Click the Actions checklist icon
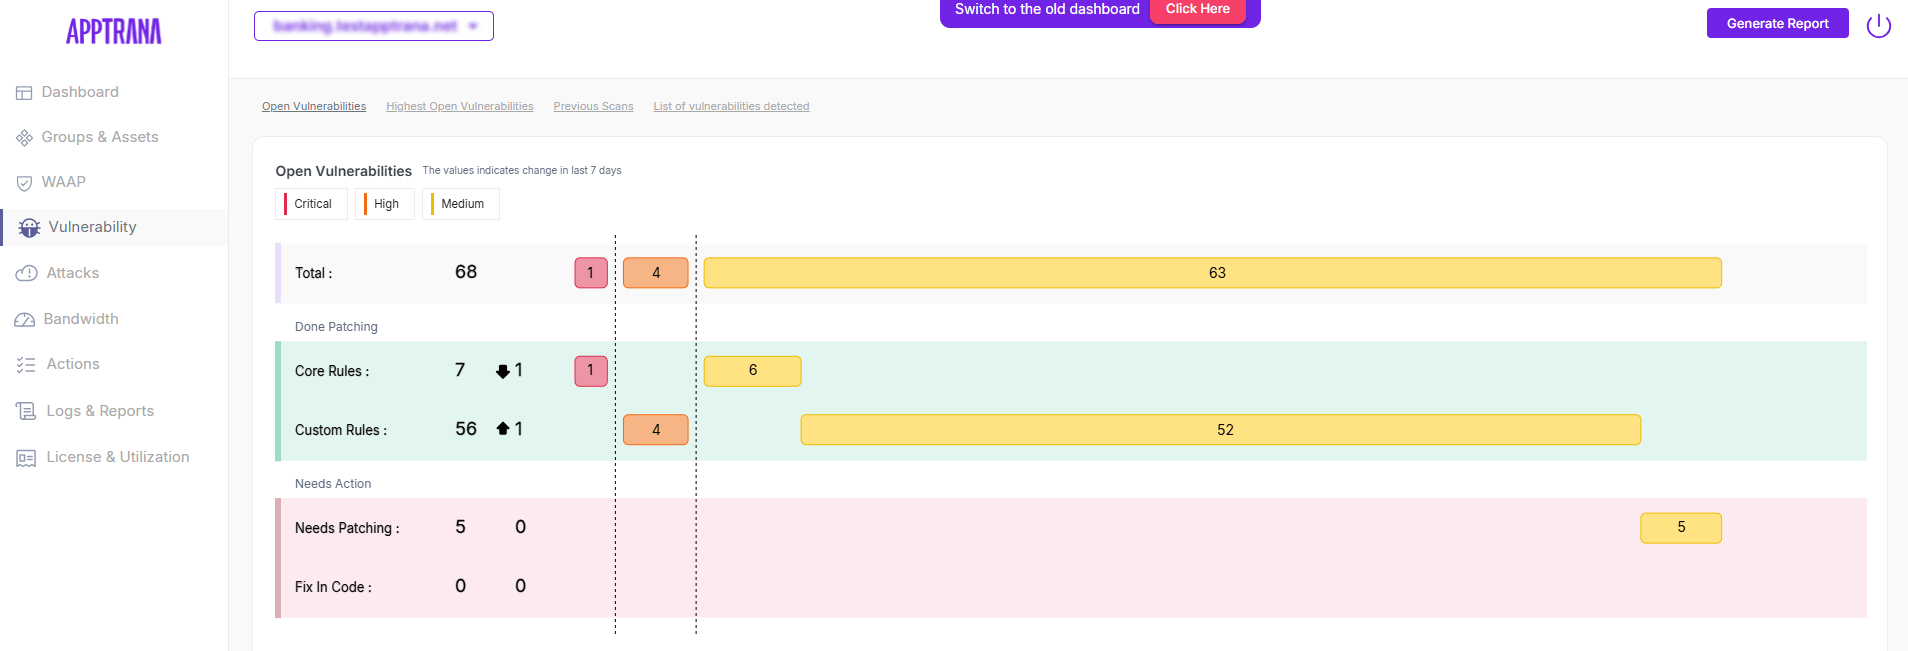This screenshot has width=1908, height=651. pos(26,365)
